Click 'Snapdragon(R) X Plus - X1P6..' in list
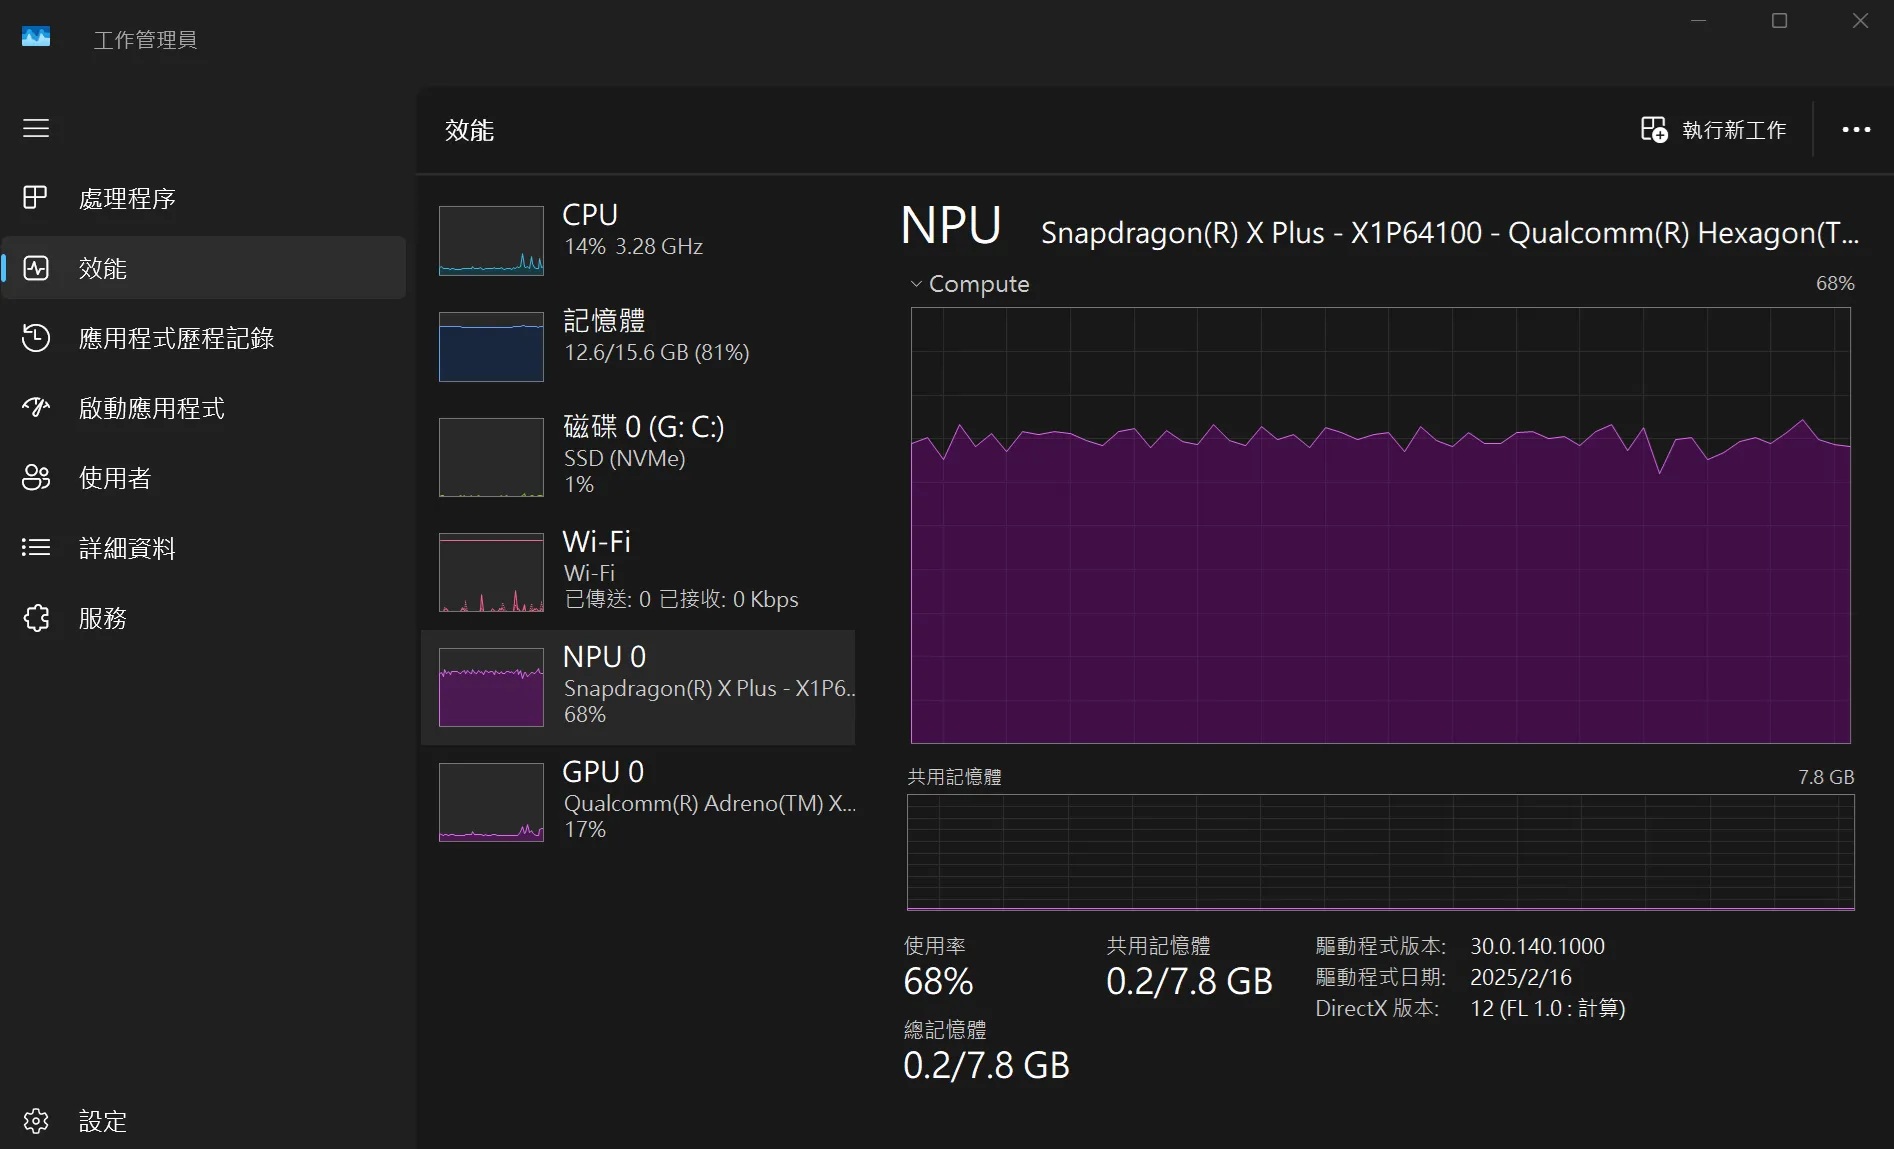 coord(709,688)
